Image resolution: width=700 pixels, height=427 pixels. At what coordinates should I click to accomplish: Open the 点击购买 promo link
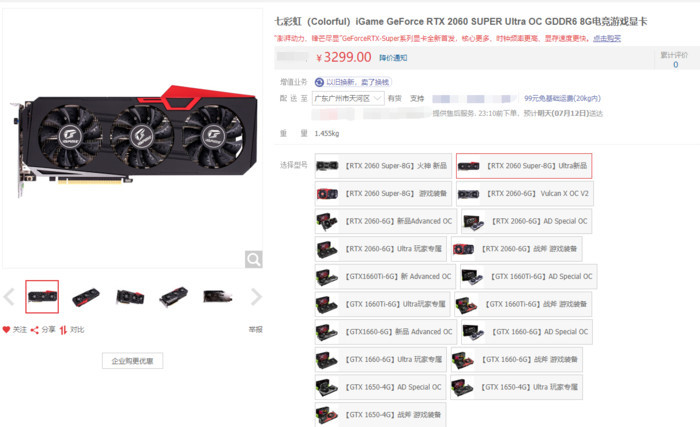click(607, 38)
